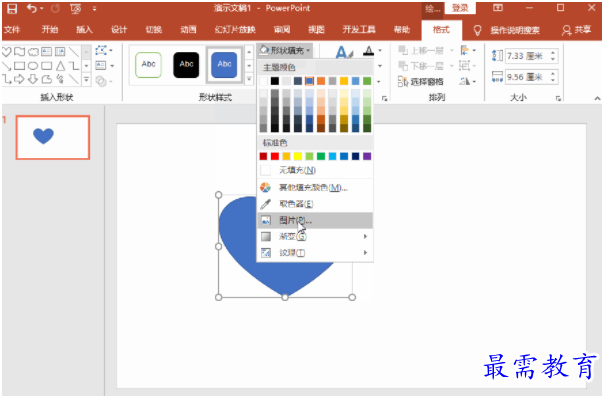Apply the blue Abc shape style

click(x=224, y=65)
